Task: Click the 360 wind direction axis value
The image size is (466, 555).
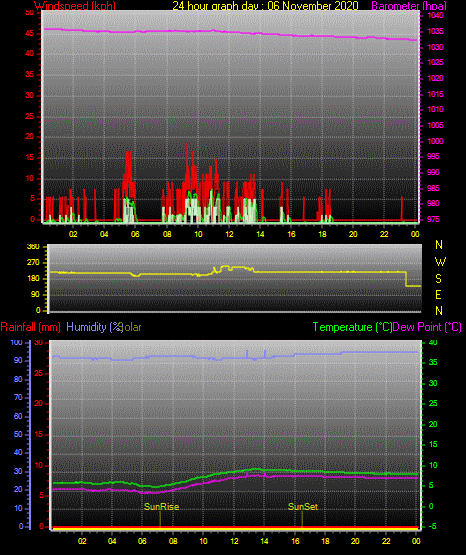Action: click(x=33, y=247)
